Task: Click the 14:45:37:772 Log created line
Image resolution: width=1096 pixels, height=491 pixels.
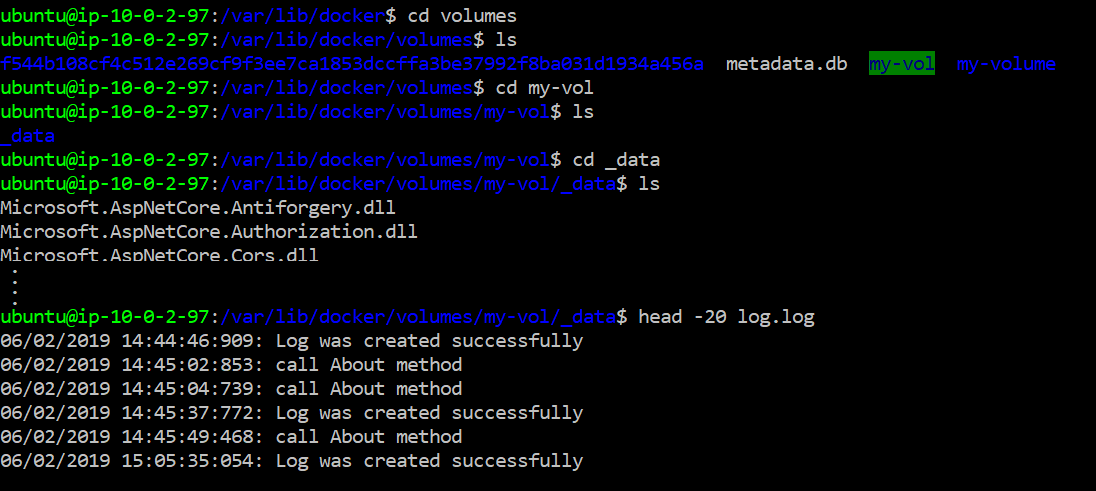Action: pos(291,413)
